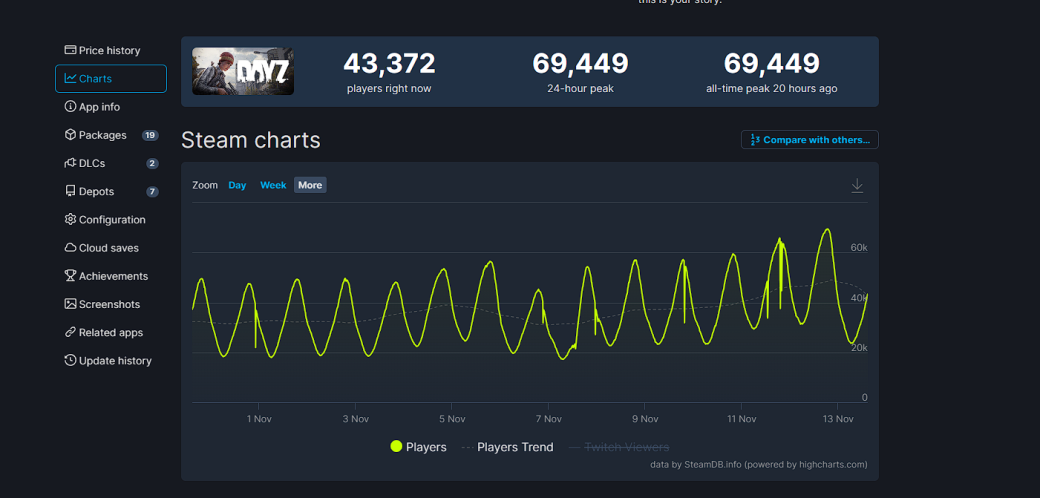The height and width of the screenshot is (498, 1040).
Task: Click the 7 Nov axis label
Action: pyautogui.click(x=549, y=419)
